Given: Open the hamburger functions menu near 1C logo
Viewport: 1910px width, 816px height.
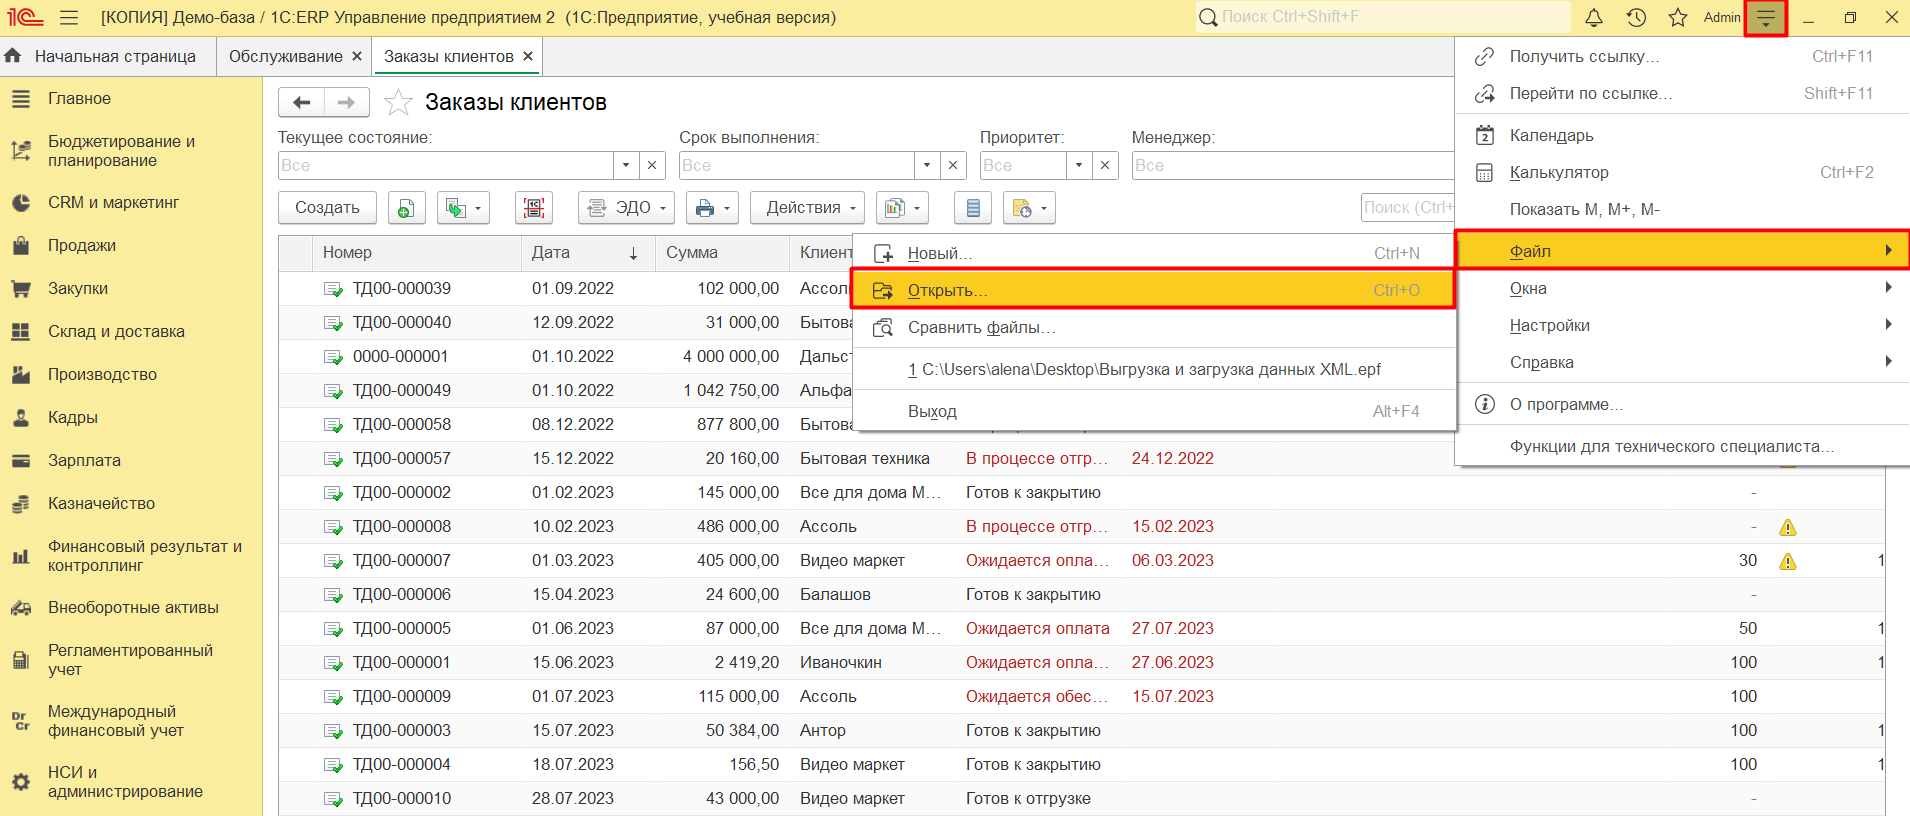Looking at the screenshot, I should 69,17.
